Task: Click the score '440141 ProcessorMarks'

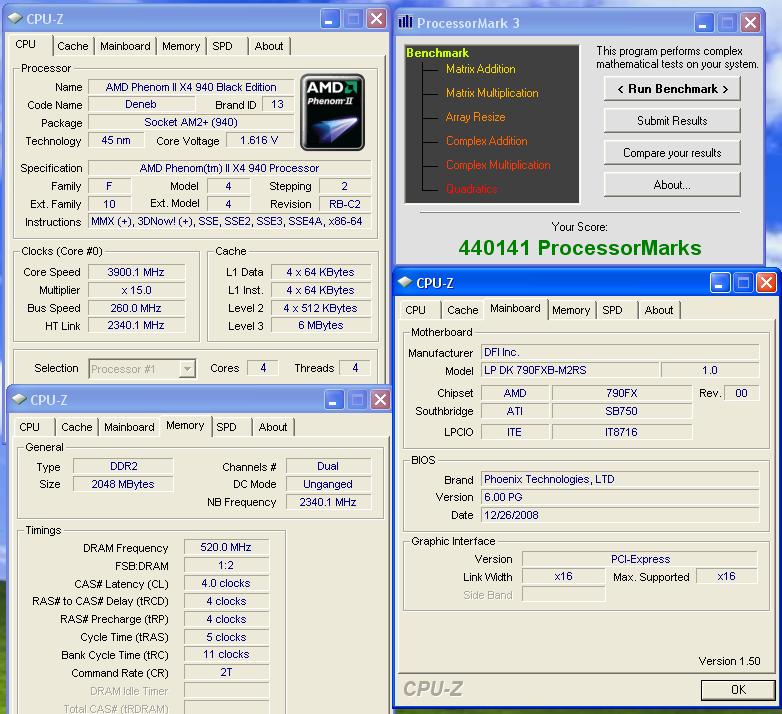Action: point(580,248)
